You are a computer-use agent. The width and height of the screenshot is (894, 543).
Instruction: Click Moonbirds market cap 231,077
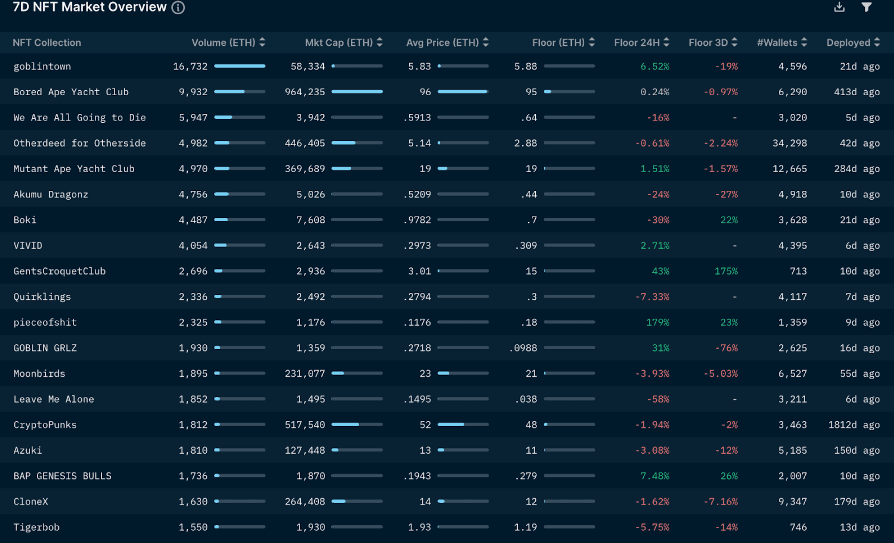305,374
